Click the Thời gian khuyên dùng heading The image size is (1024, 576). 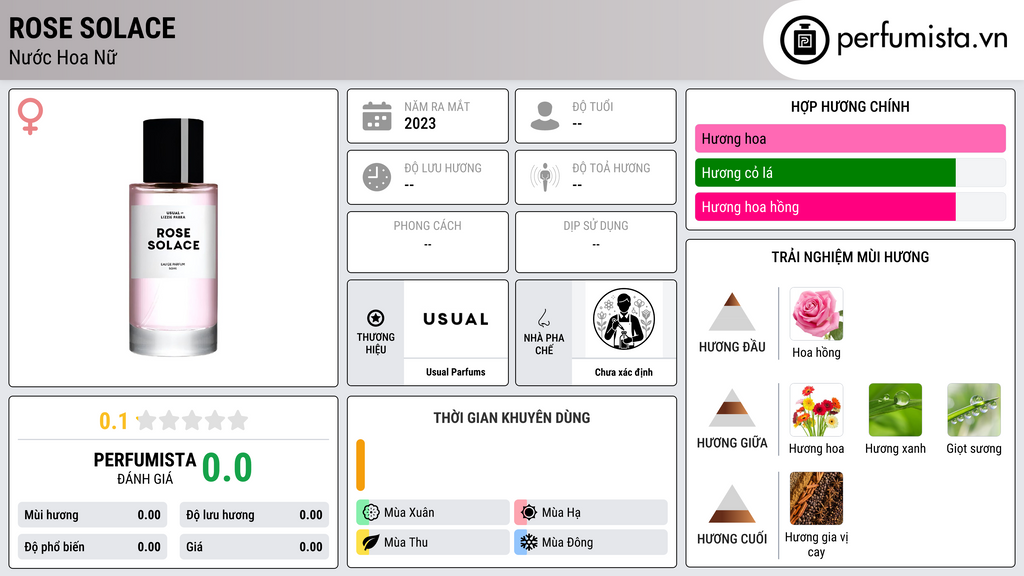tap(512, 417)
